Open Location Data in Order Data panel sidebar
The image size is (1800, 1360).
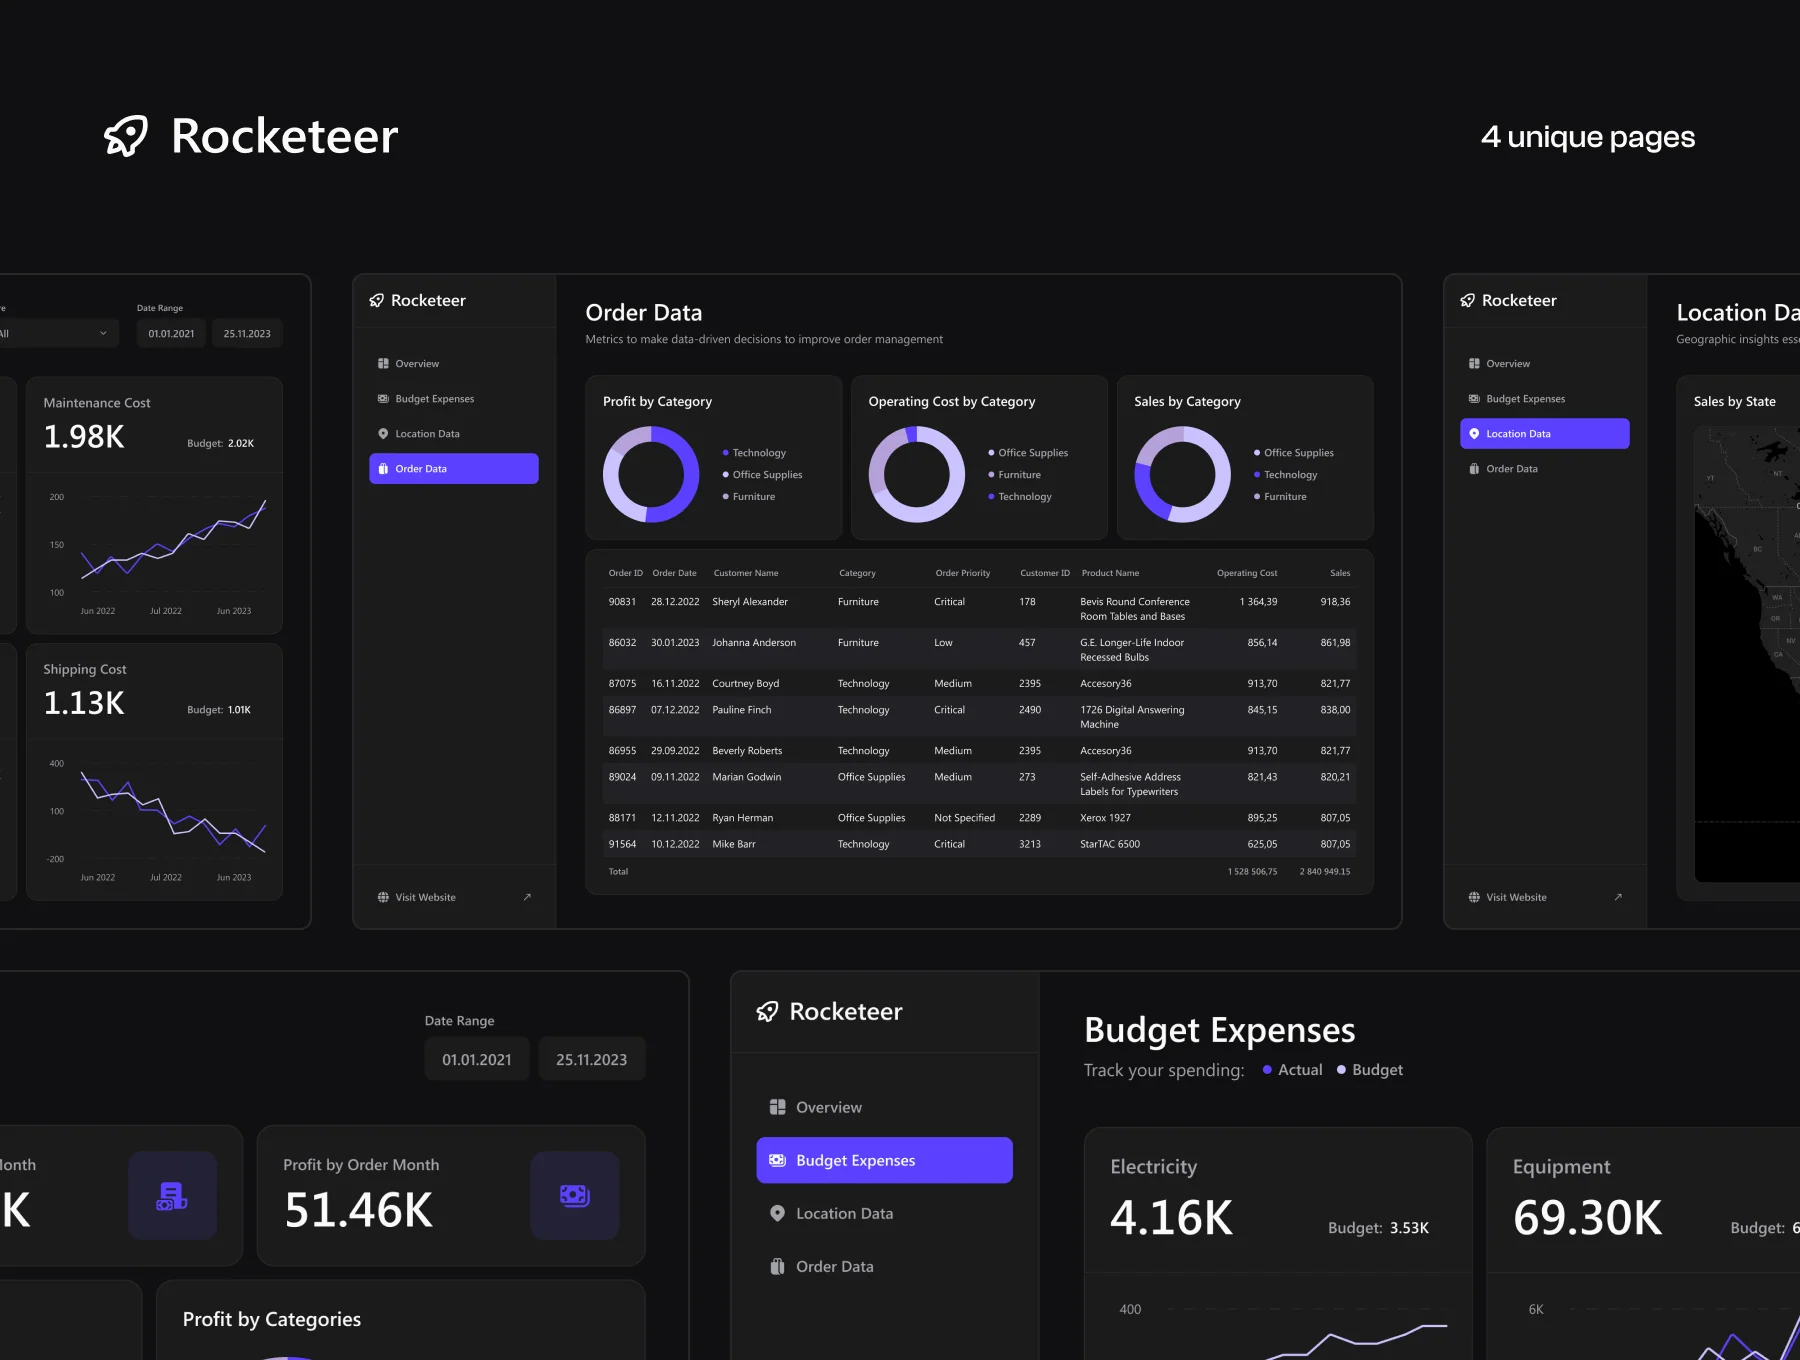454,434
